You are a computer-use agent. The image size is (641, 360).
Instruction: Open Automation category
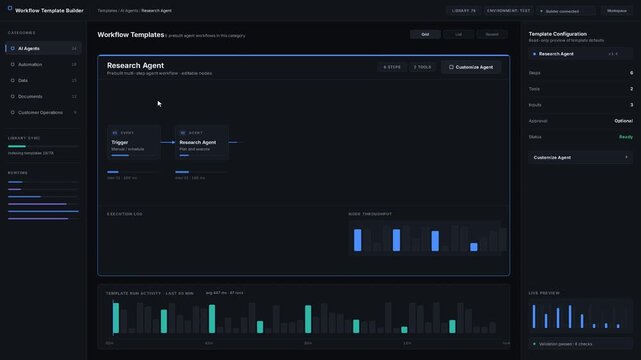(43, 64)
